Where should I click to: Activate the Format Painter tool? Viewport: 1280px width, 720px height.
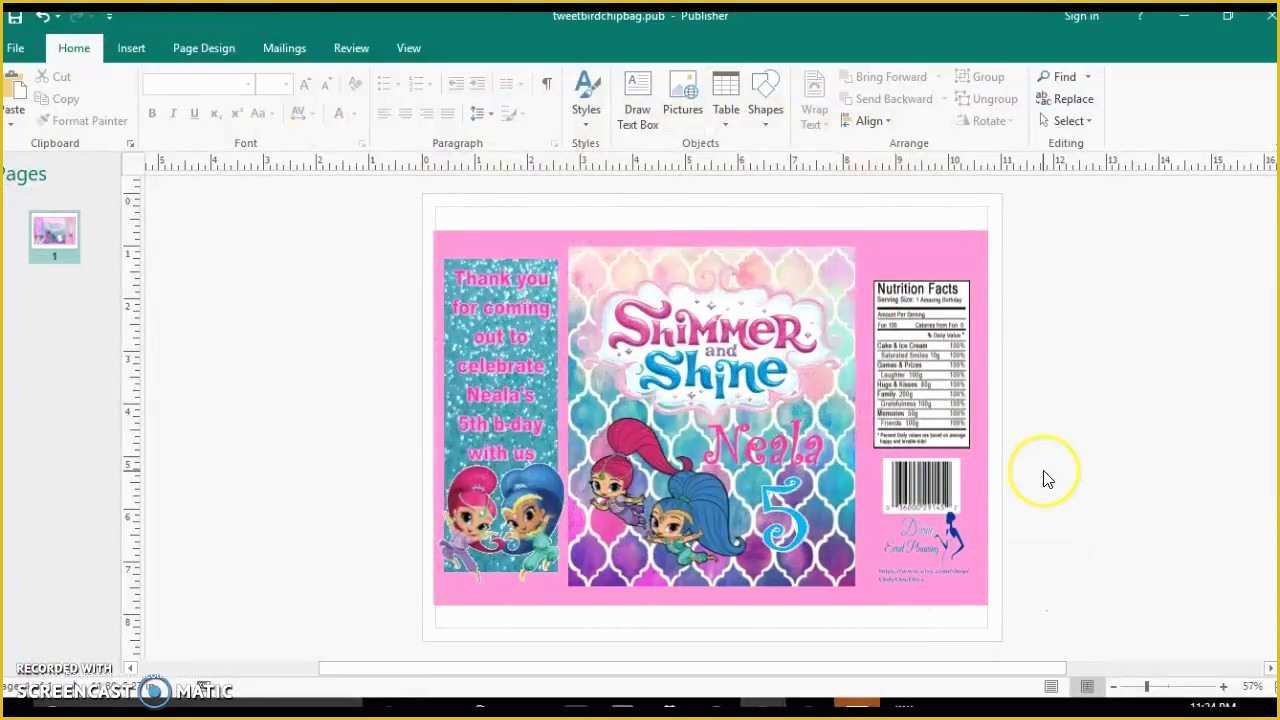81,121
